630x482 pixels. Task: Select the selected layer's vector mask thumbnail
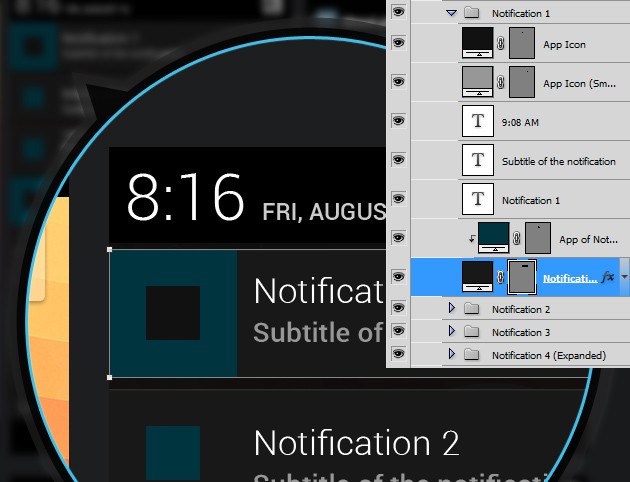pos(522,277)
